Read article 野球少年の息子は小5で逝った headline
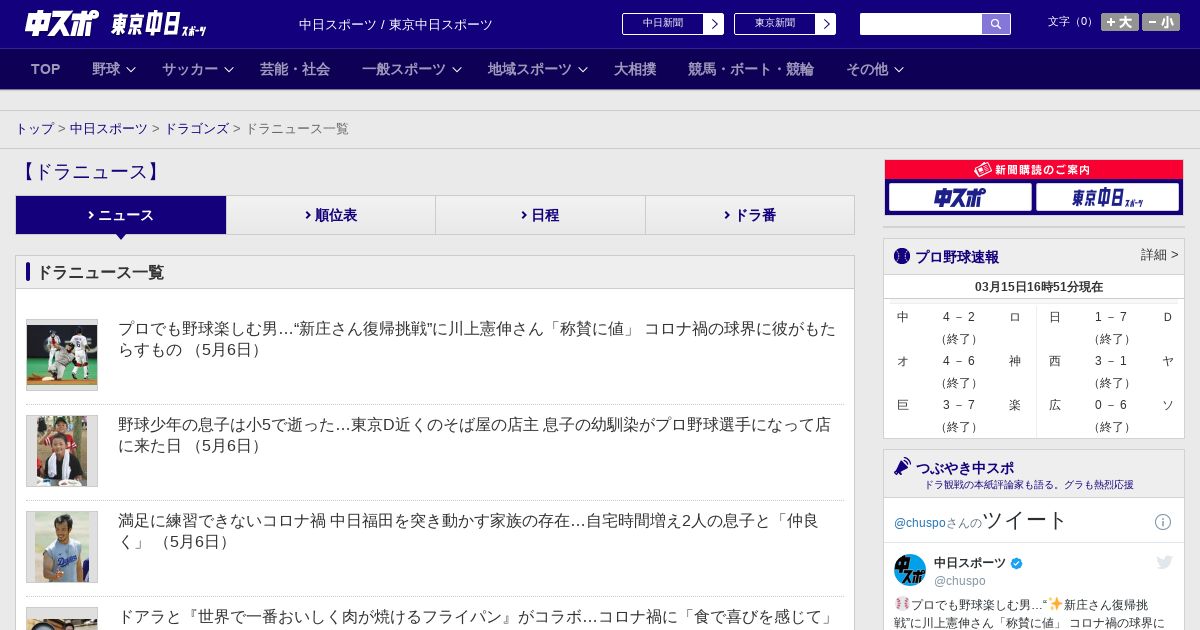Screen dimensions: 1200x630 pyautogui.click(x=475, y=435)
